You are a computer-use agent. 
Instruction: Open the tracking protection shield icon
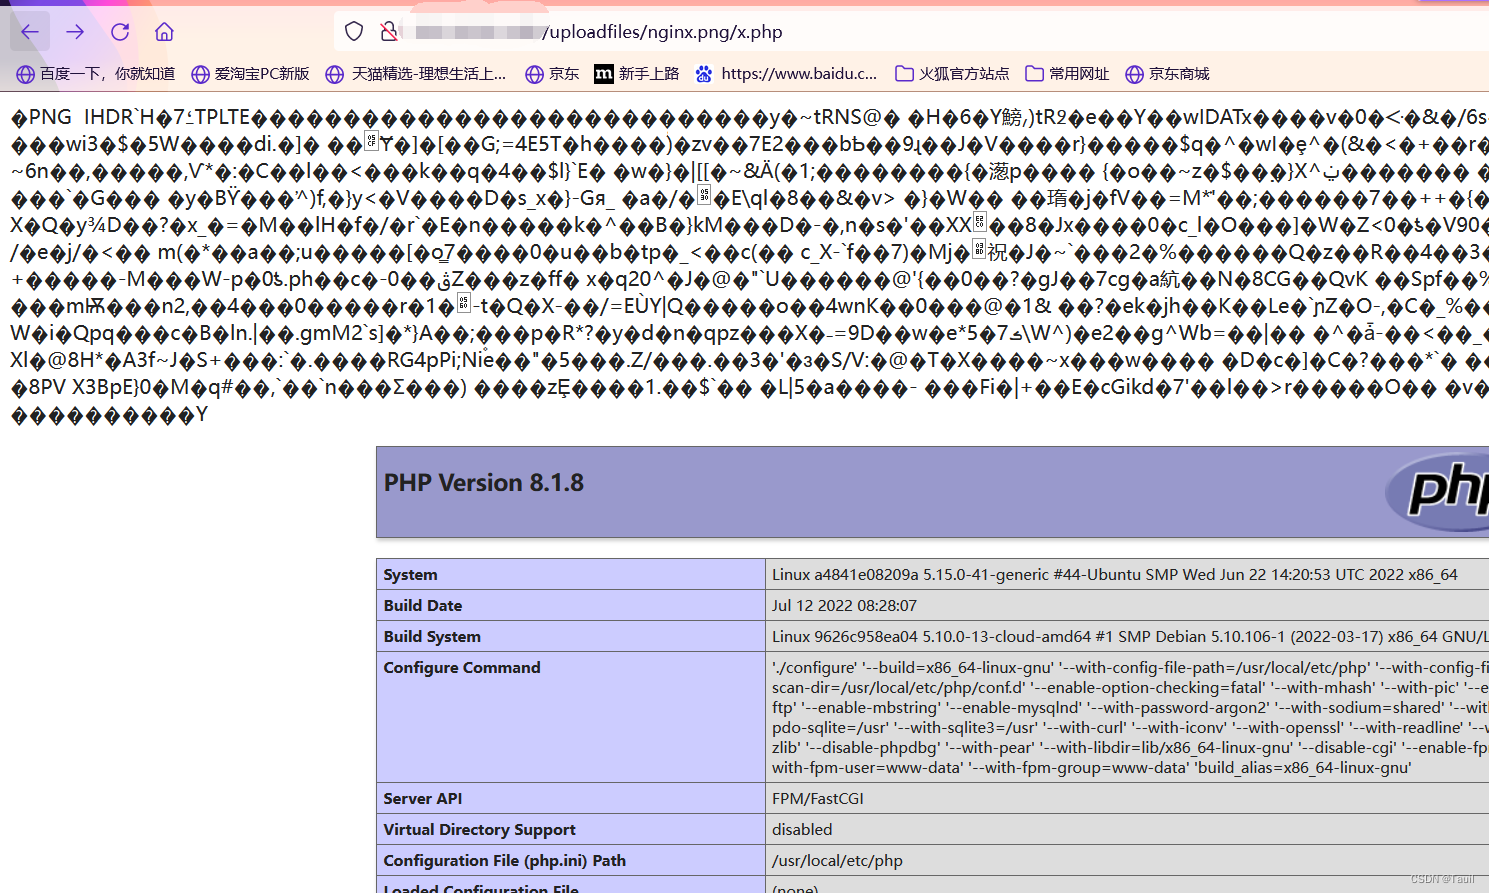(x=354, y=32)
